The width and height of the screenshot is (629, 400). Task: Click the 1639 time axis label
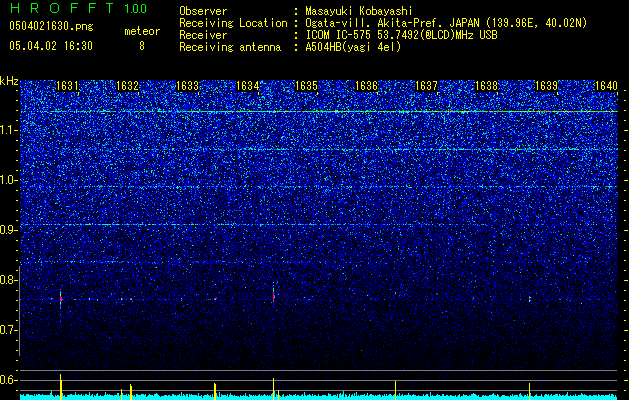[546, 86]
